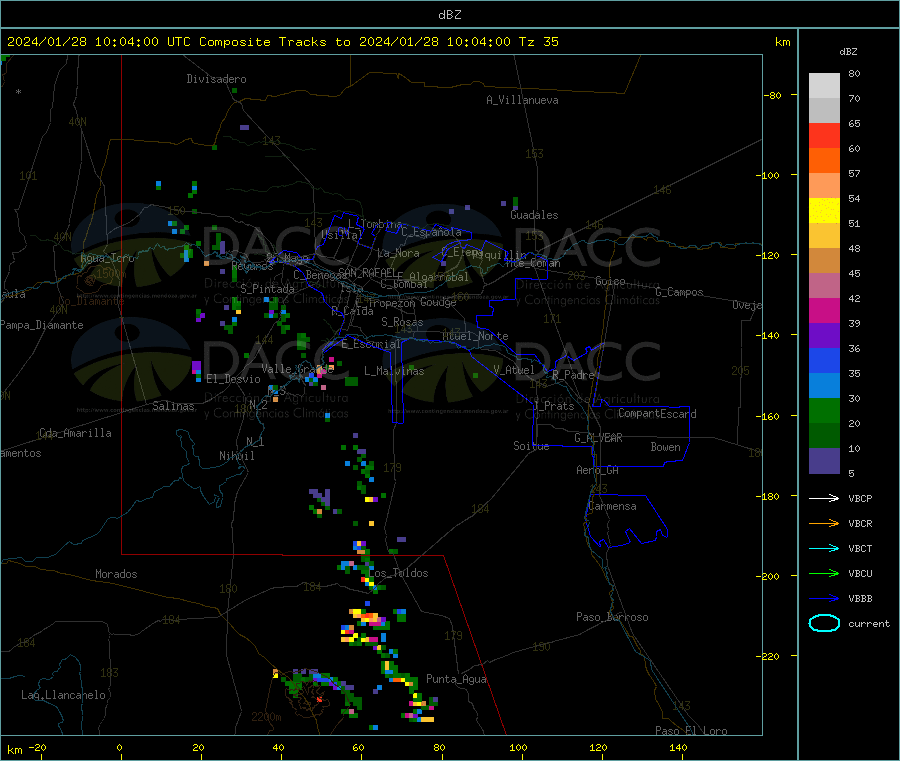Click the Divisadero place label
This screenshot has width=900, height=761.
coord(216,79)
